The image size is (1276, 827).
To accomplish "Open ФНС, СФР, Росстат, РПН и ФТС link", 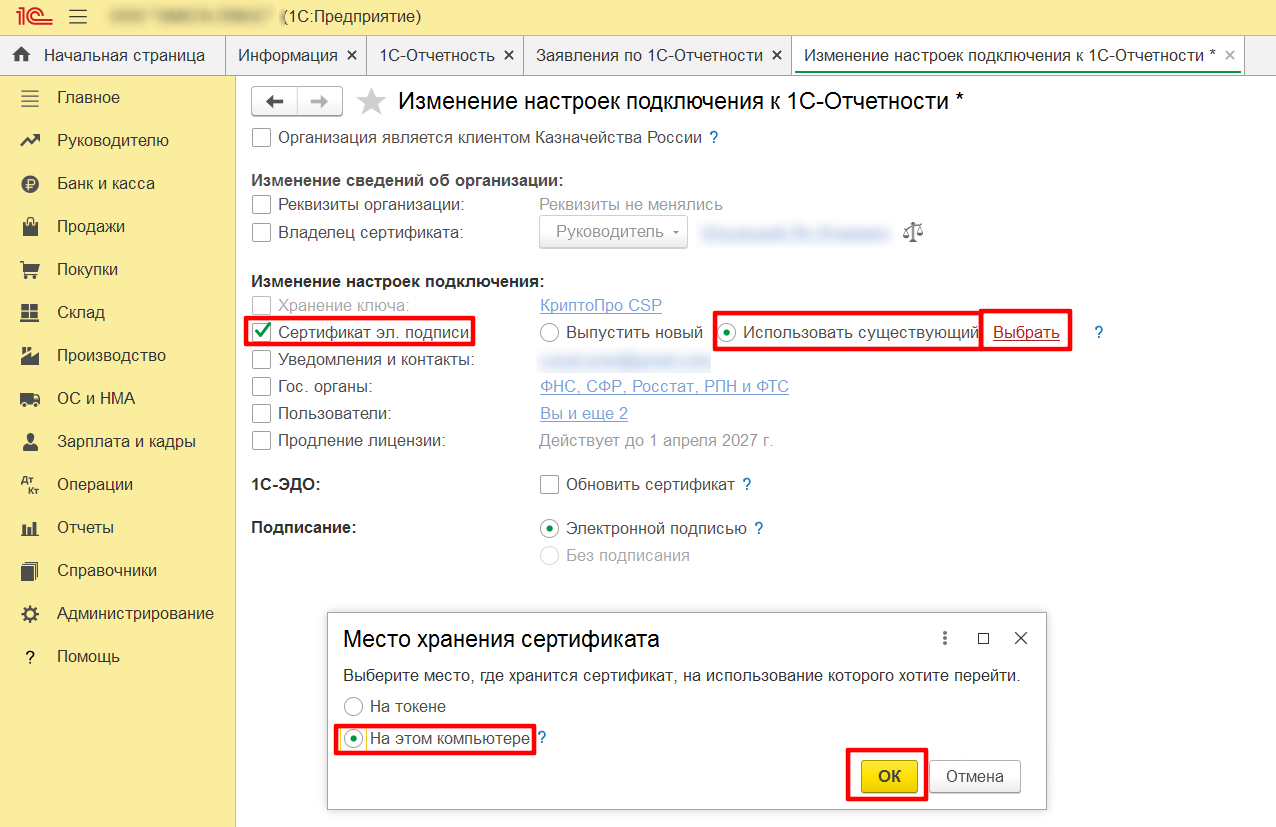I will pos(664,386).
